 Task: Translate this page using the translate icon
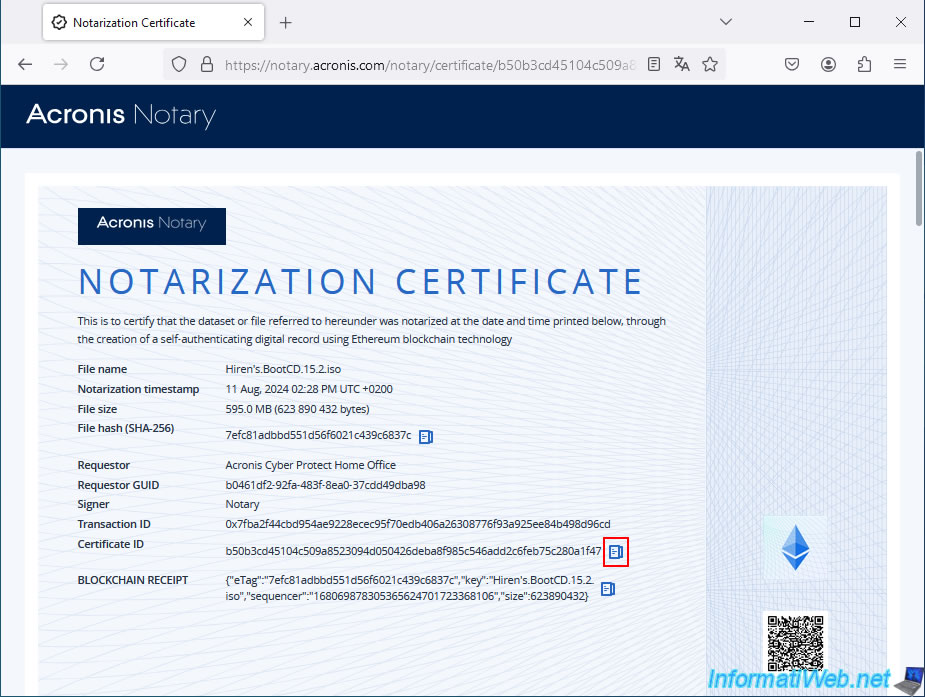(681, 64)
